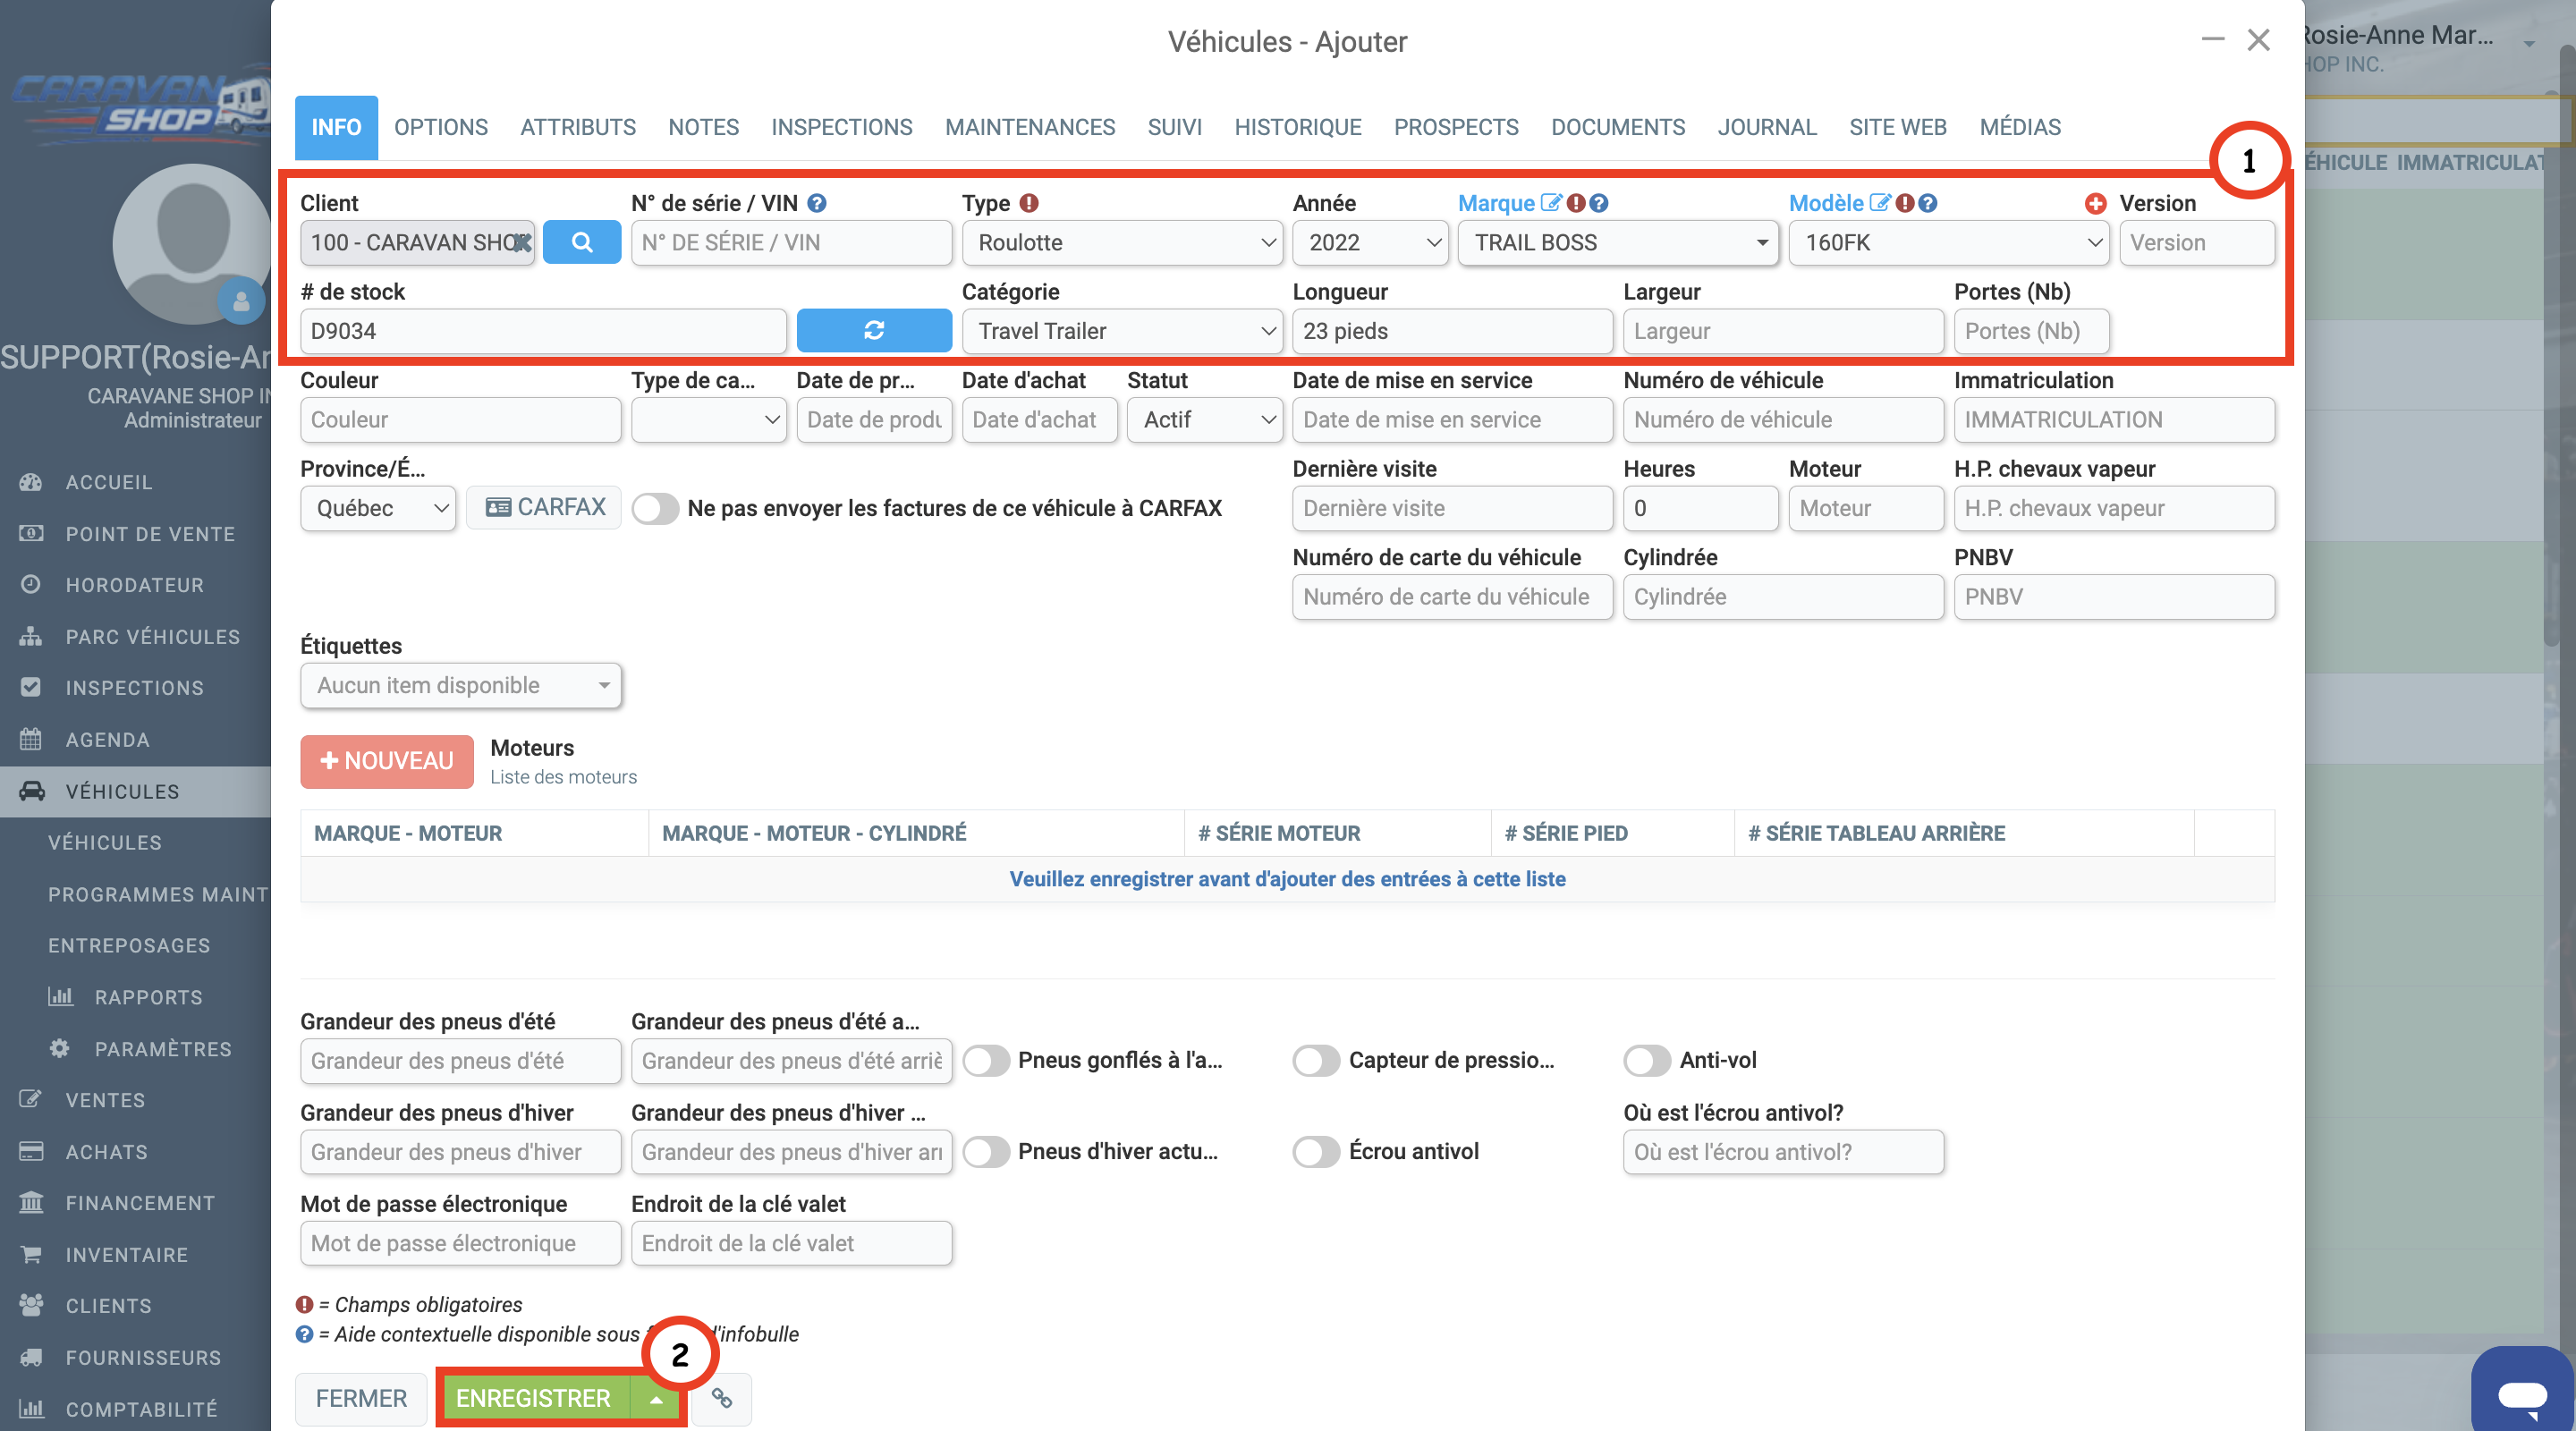Enable the Anti-vol switch
Screen dimensions: 2576x1431
point(1647,1060)
